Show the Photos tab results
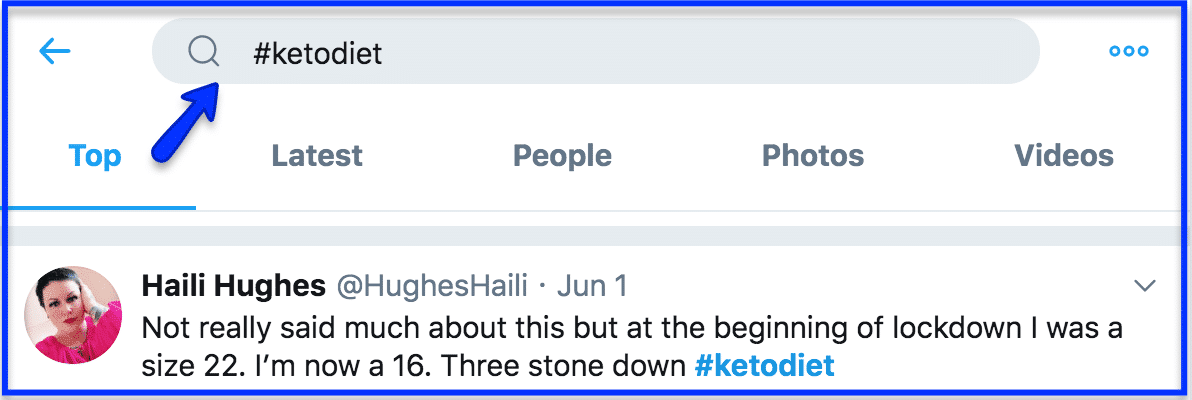Viewport: 1192px width, 400px height. pyautogui.click(x=813, y=156)
